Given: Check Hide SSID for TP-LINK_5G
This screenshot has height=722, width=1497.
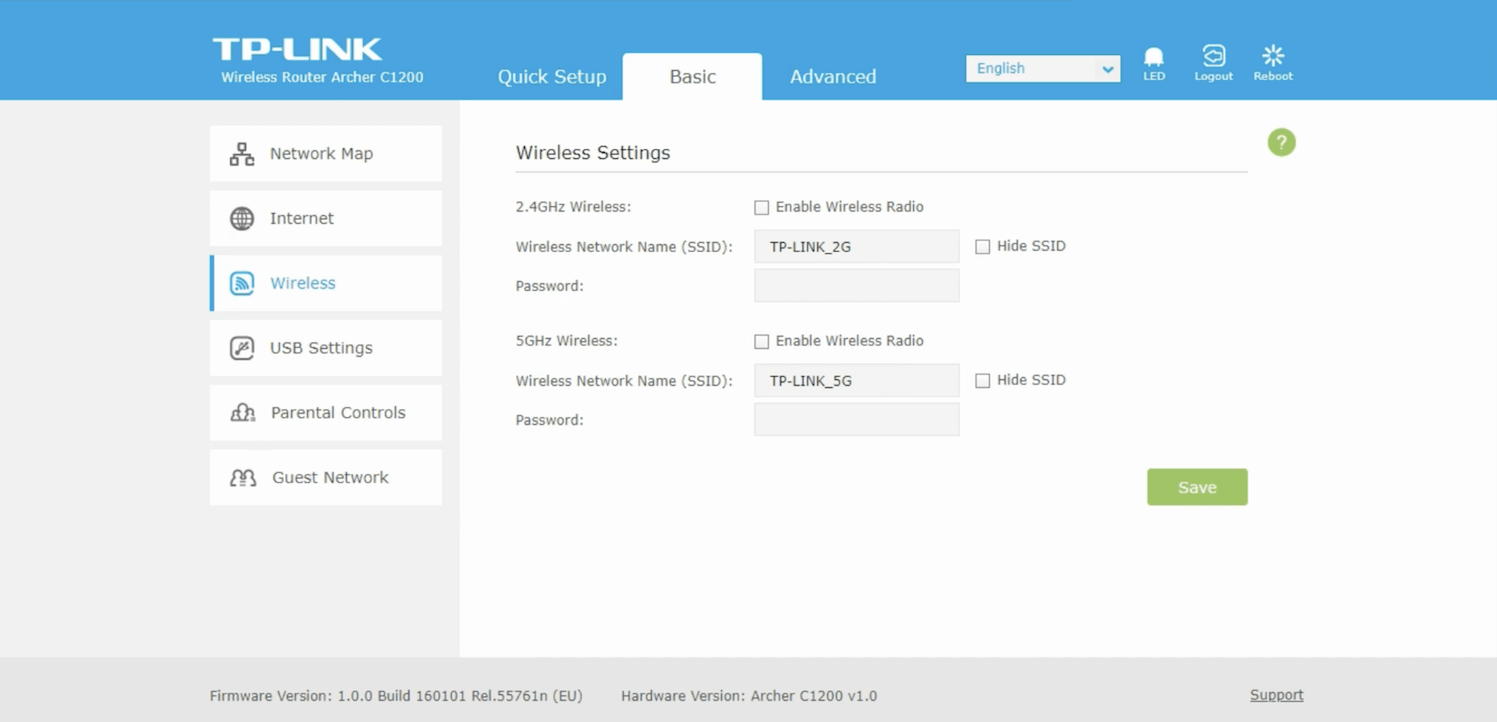Looking at the screenshot, I should tap(983, 381).
